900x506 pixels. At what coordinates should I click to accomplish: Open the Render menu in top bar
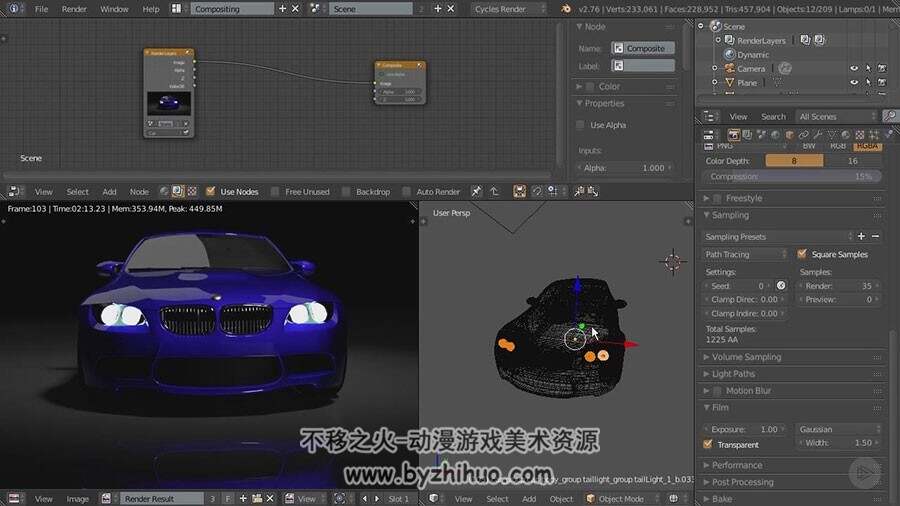[74, 9]
